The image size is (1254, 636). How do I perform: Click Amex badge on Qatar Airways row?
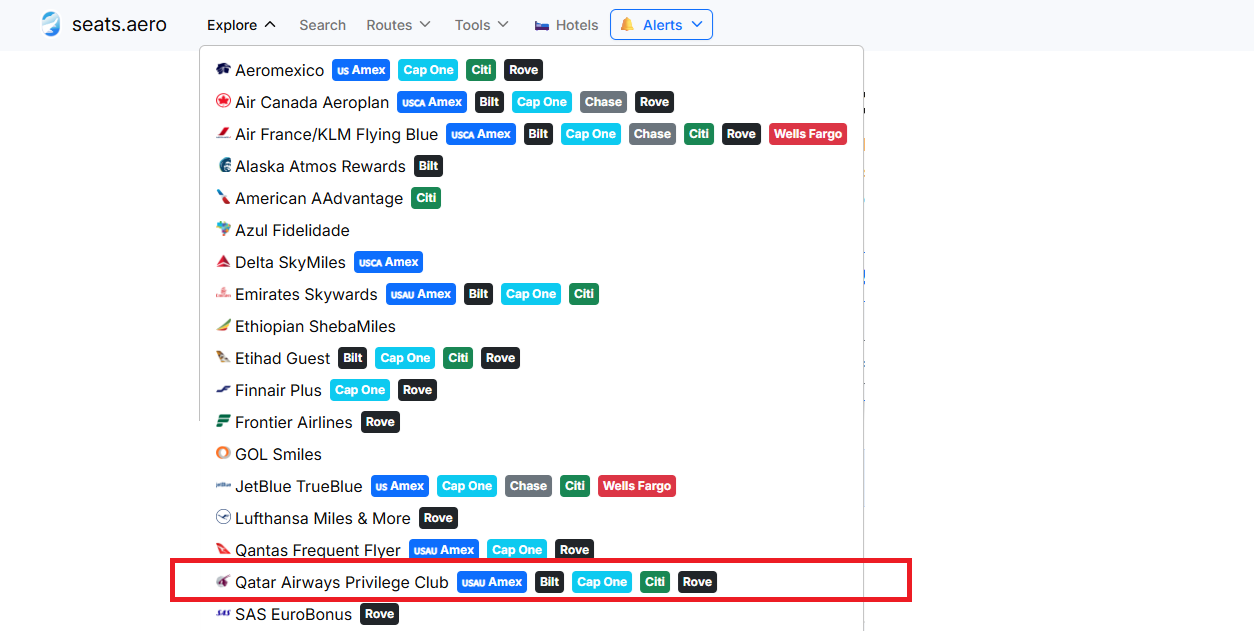(x=492, y=582)
